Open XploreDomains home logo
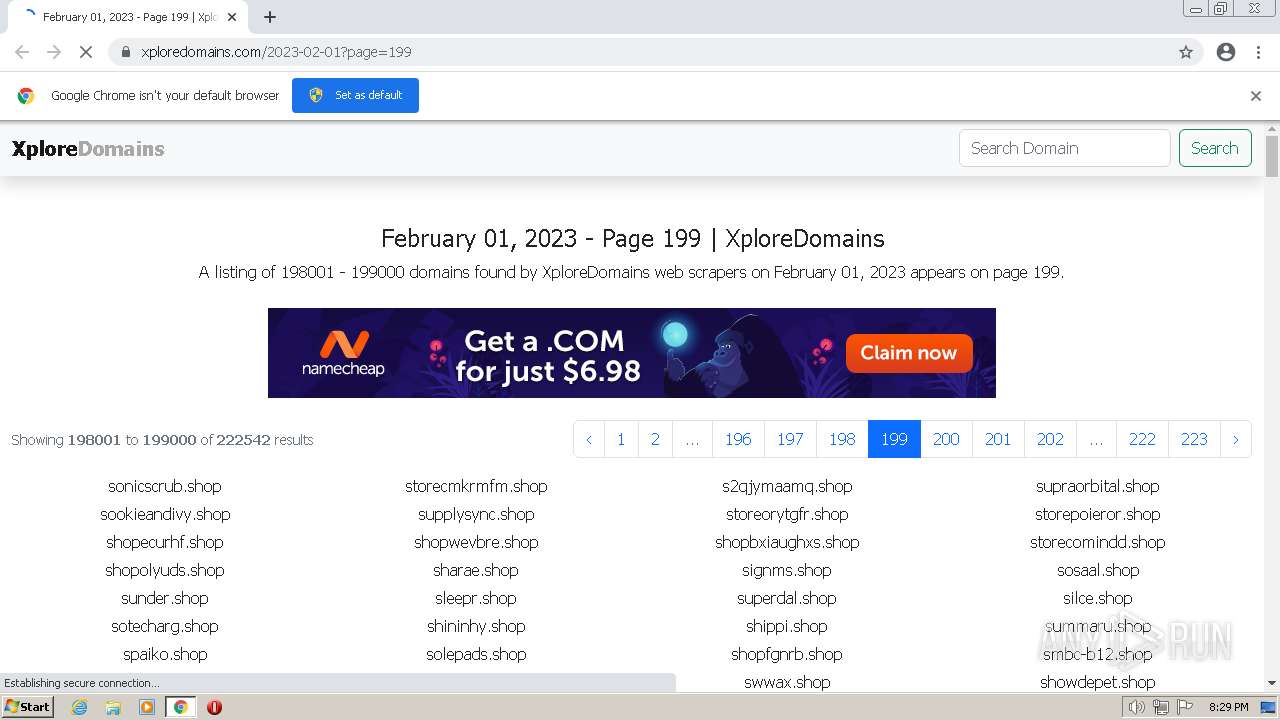The height and width of the screenshot is (720, 1280). click(88, 149)
